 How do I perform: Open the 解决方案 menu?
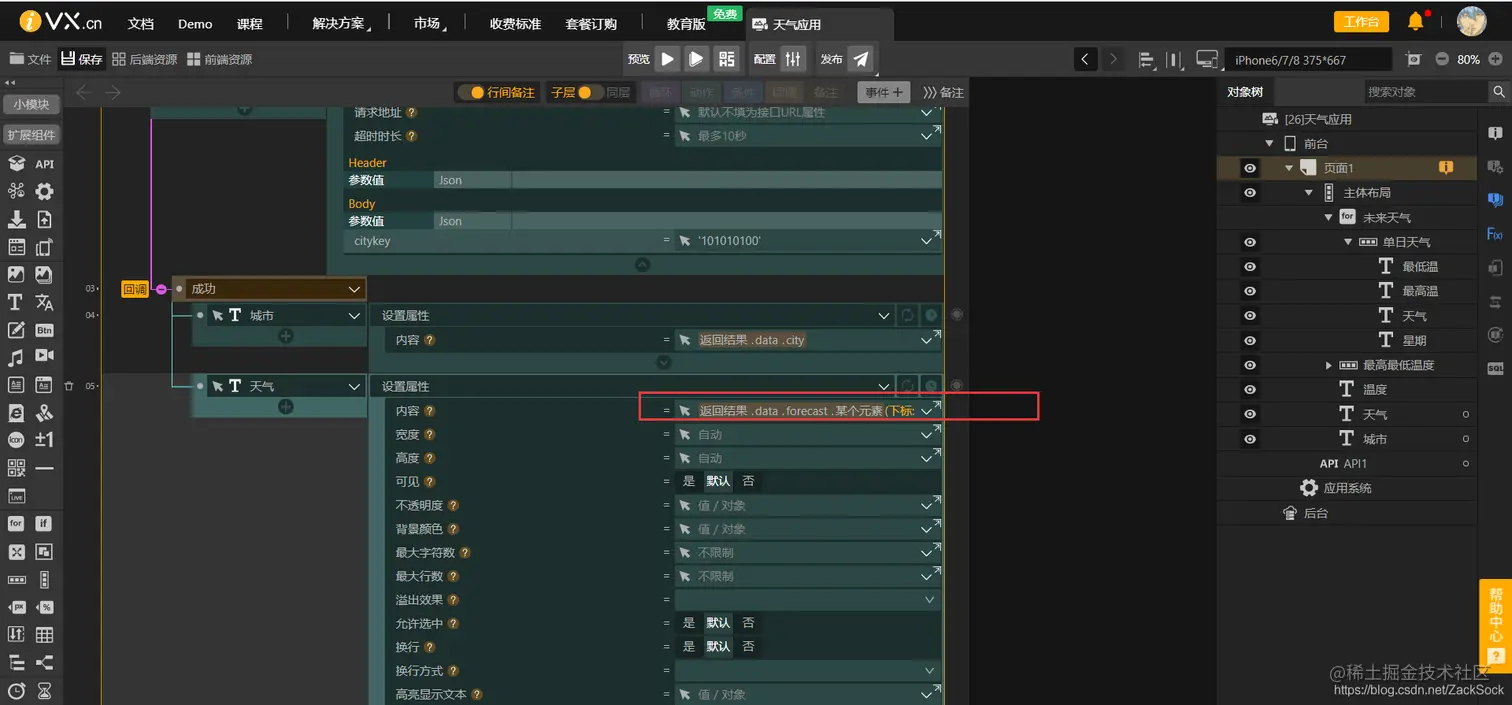point(339,23)
